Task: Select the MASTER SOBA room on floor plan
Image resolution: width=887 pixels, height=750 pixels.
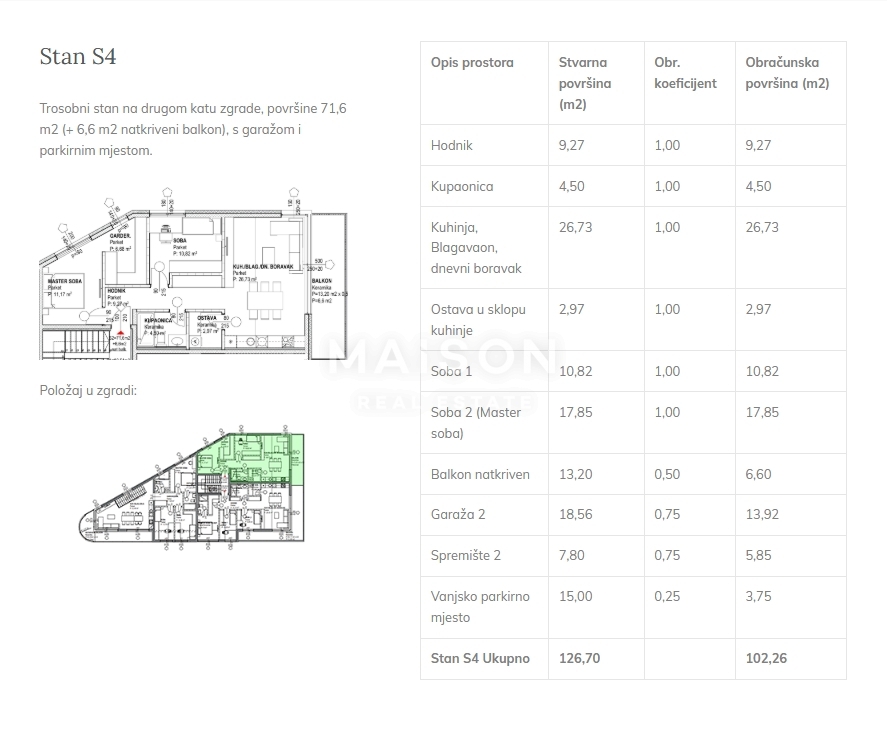Action: click(65, 283)
